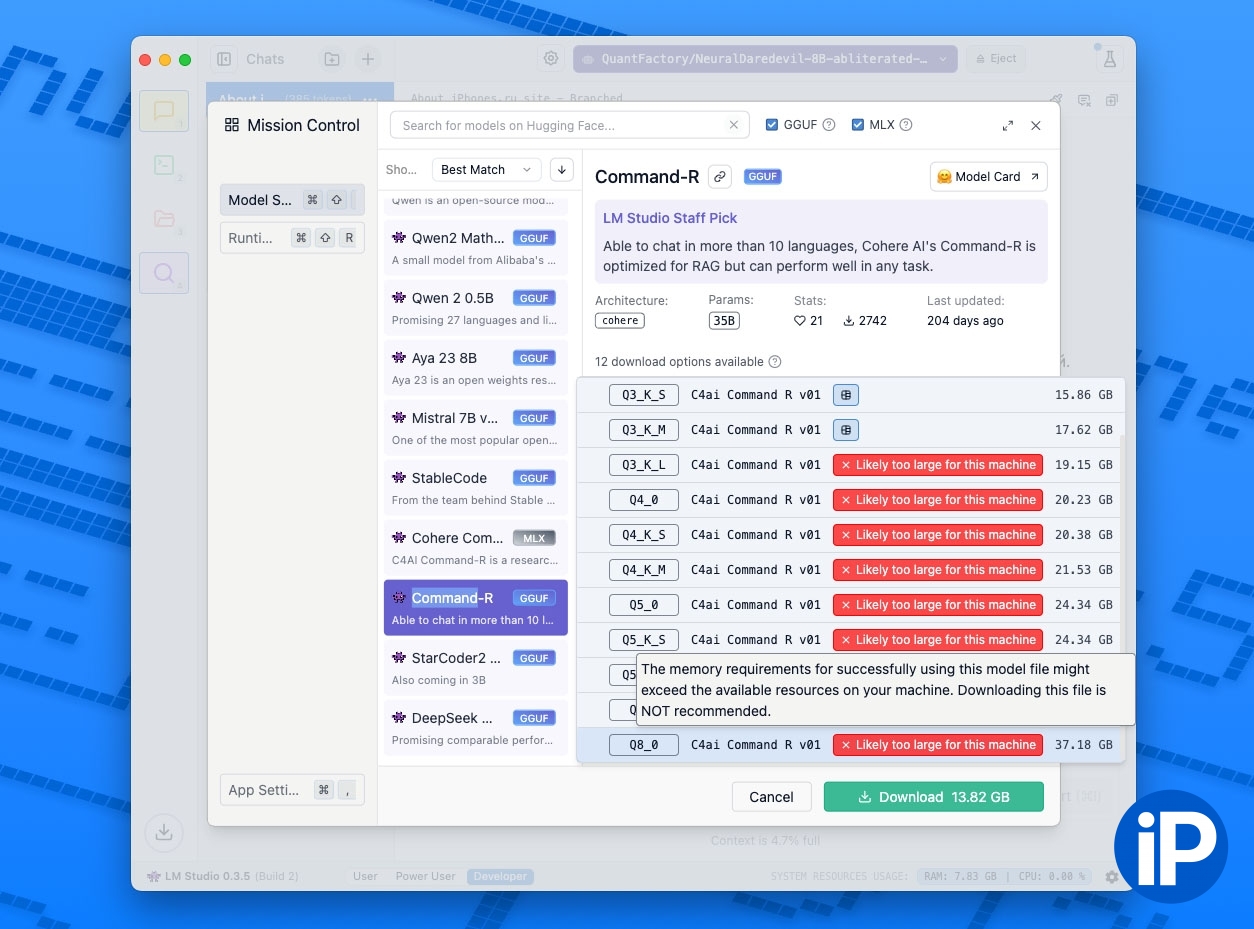Toggle the MLX format checkbox
Image resolution: width=1254 pixels, height=929 pixels.
coord(858,125)
